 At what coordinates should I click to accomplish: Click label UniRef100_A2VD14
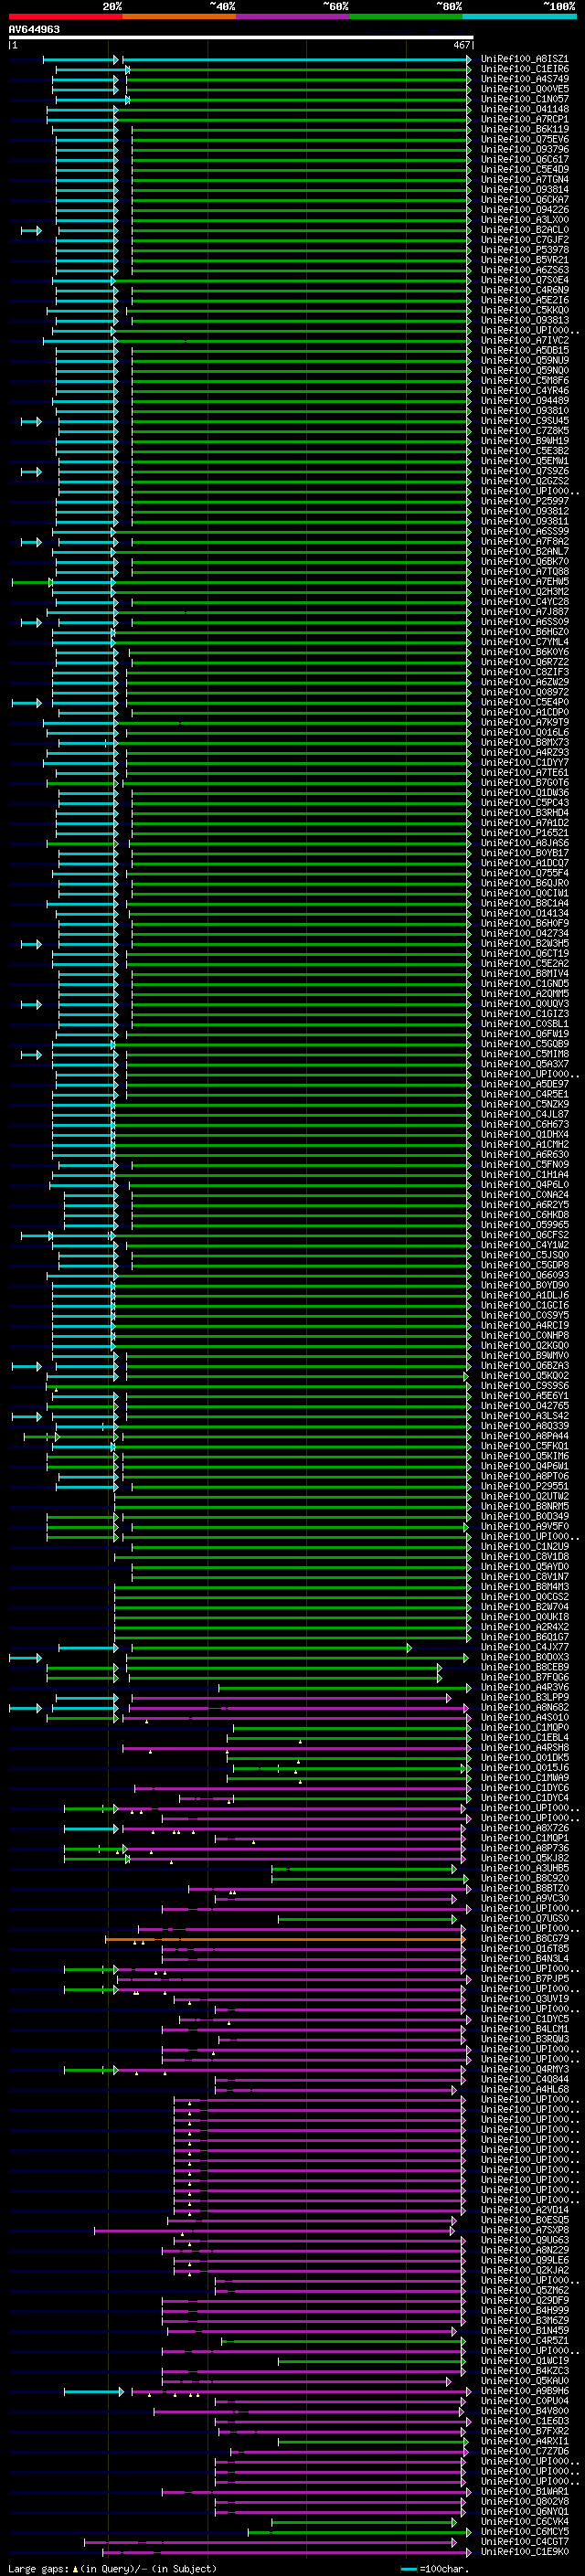click(x=525, y=2210)
